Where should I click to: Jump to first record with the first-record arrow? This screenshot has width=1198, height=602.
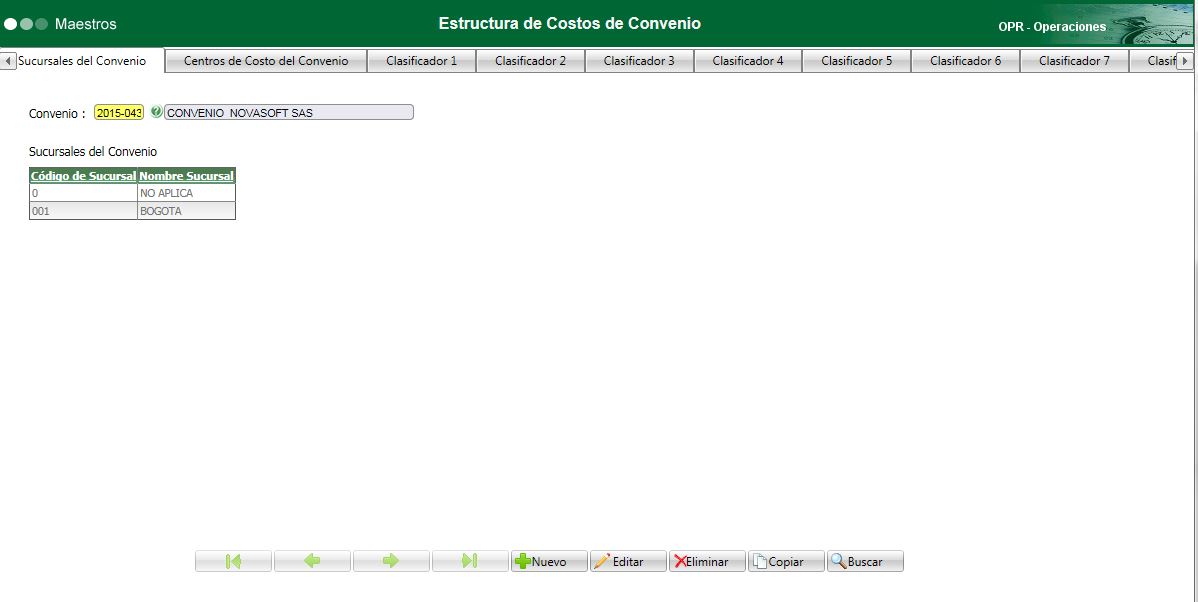[x=232, y=561]
